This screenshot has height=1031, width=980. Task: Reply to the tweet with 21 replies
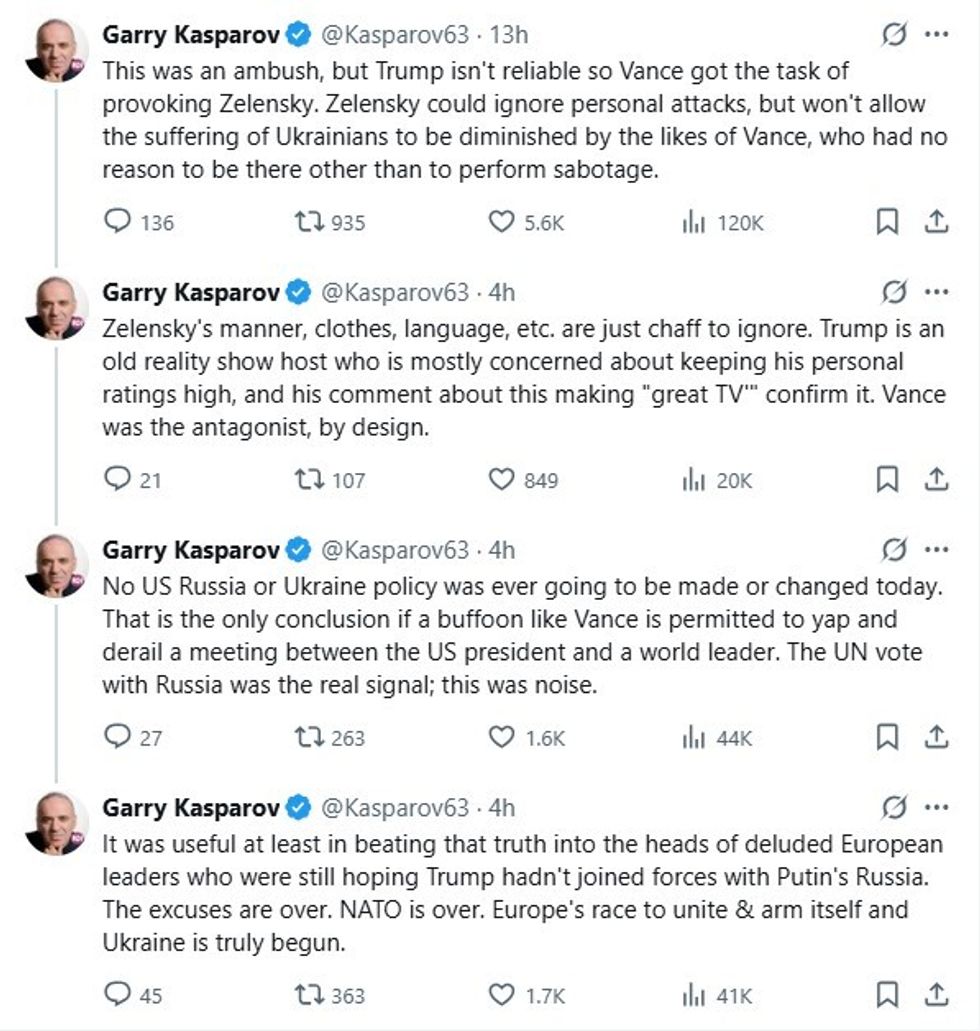coord(119,480)
